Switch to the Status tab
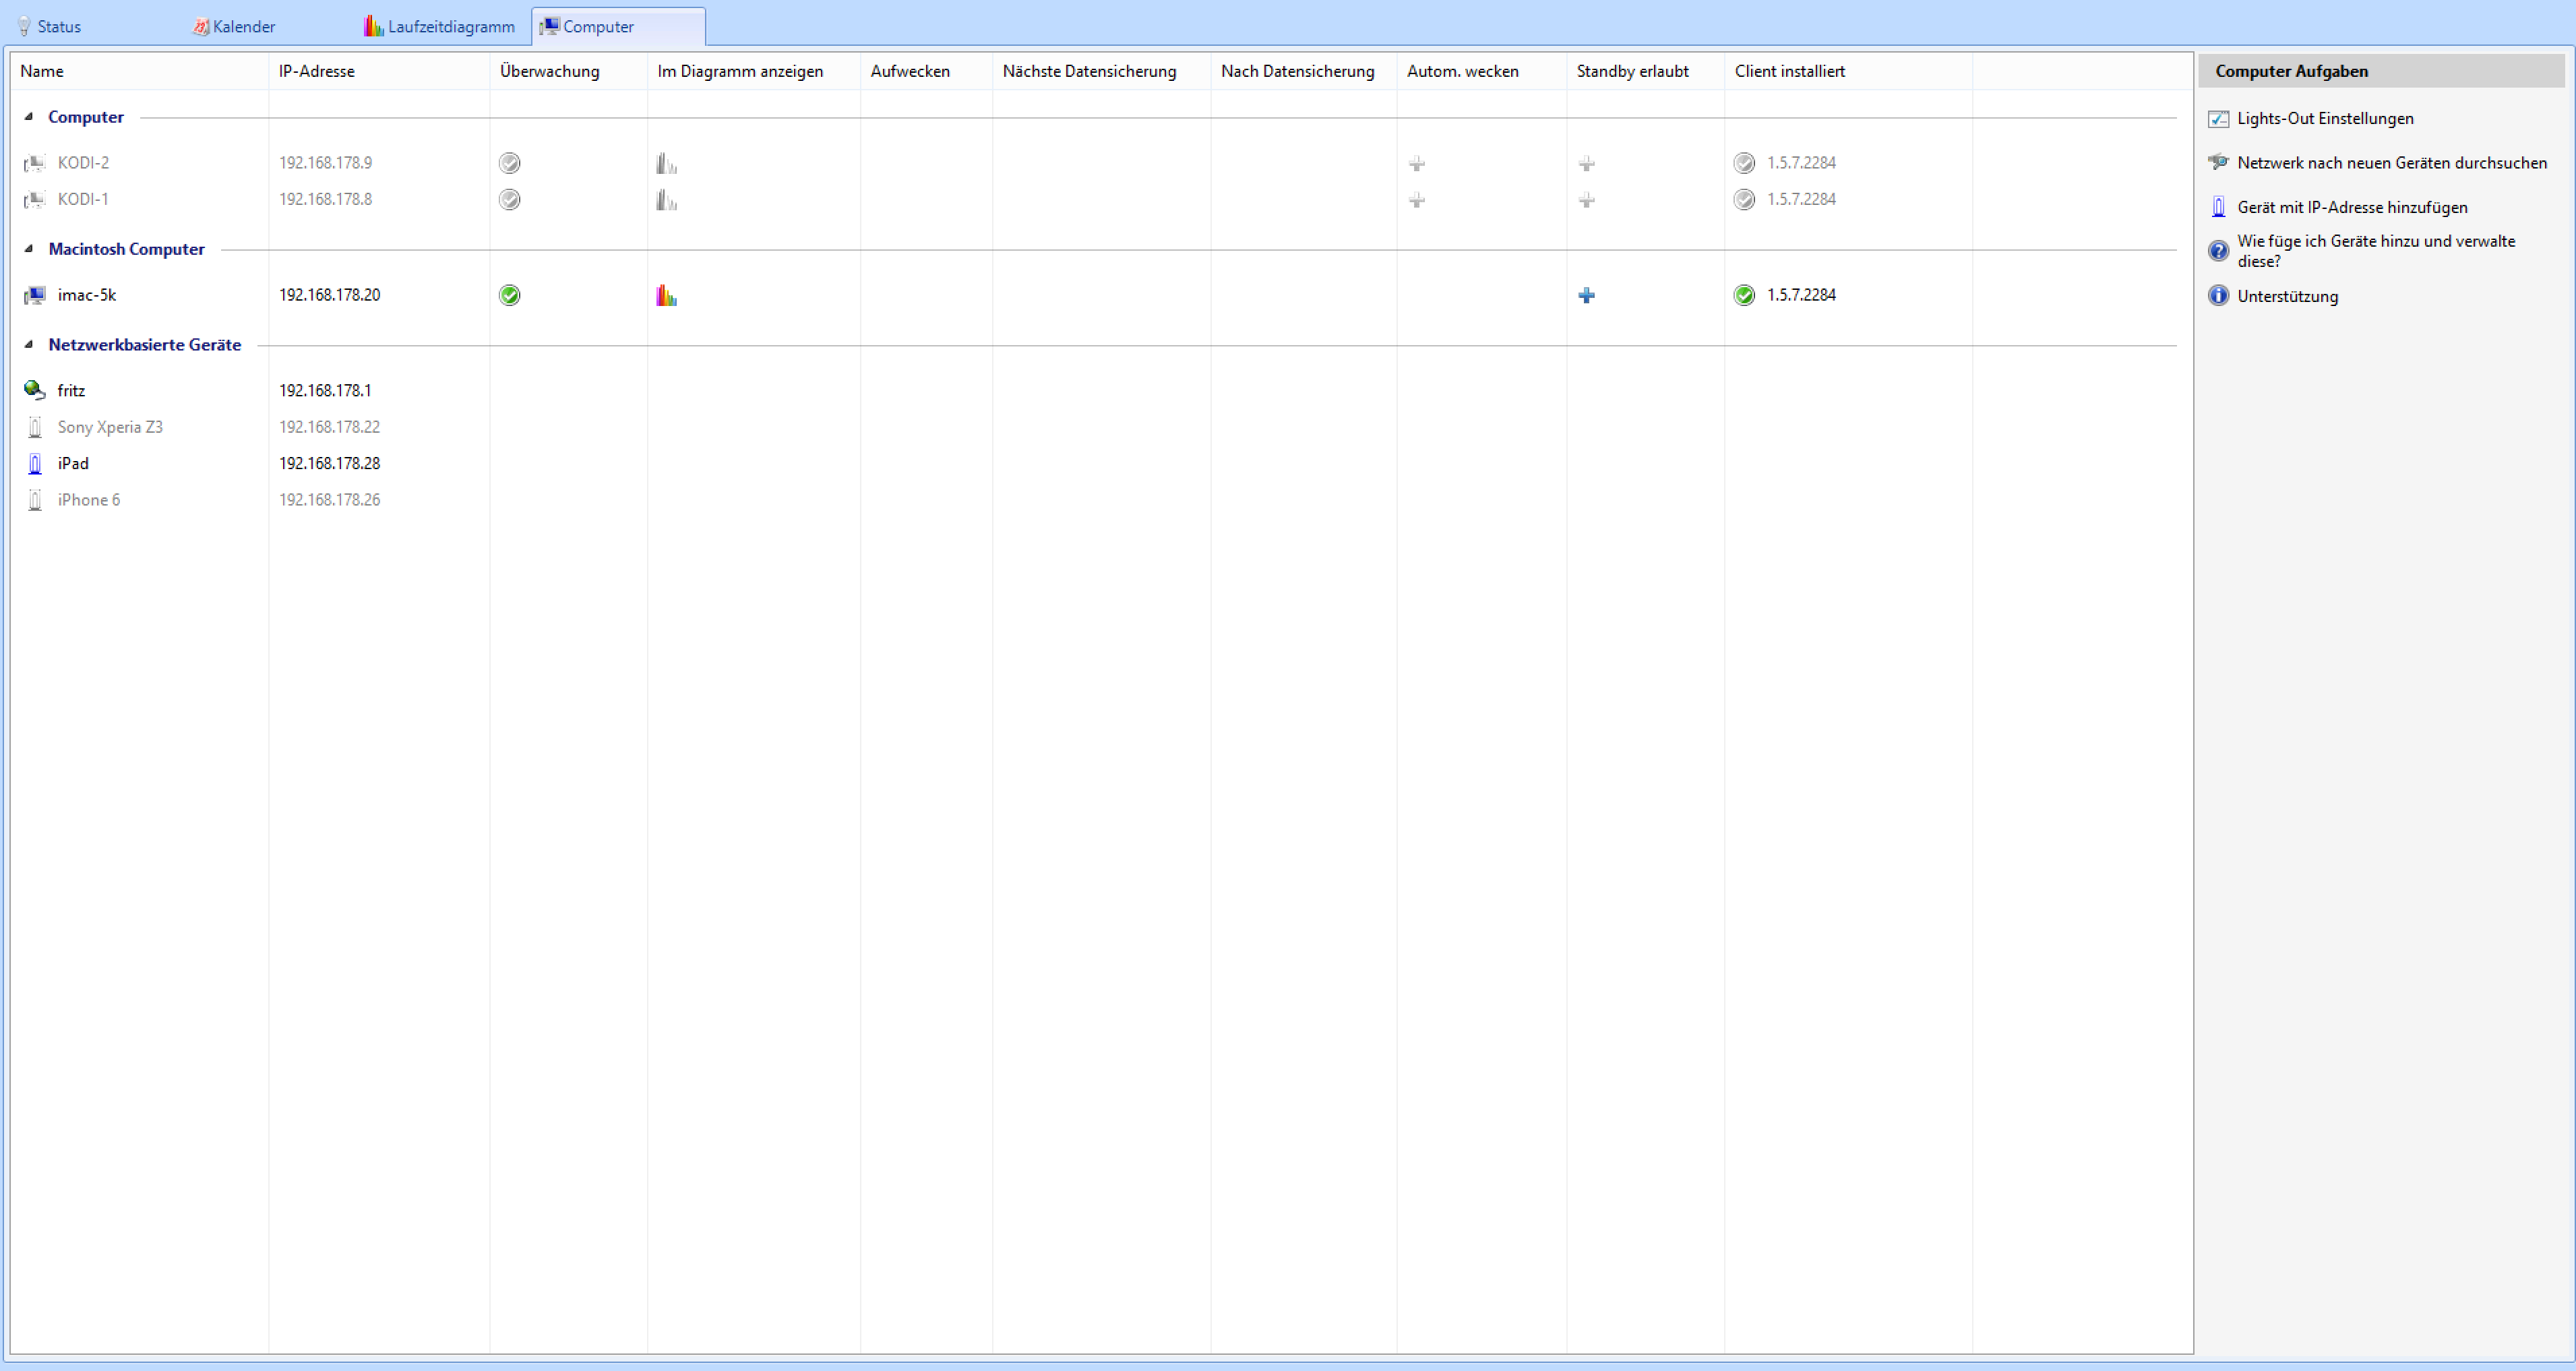 50,27
